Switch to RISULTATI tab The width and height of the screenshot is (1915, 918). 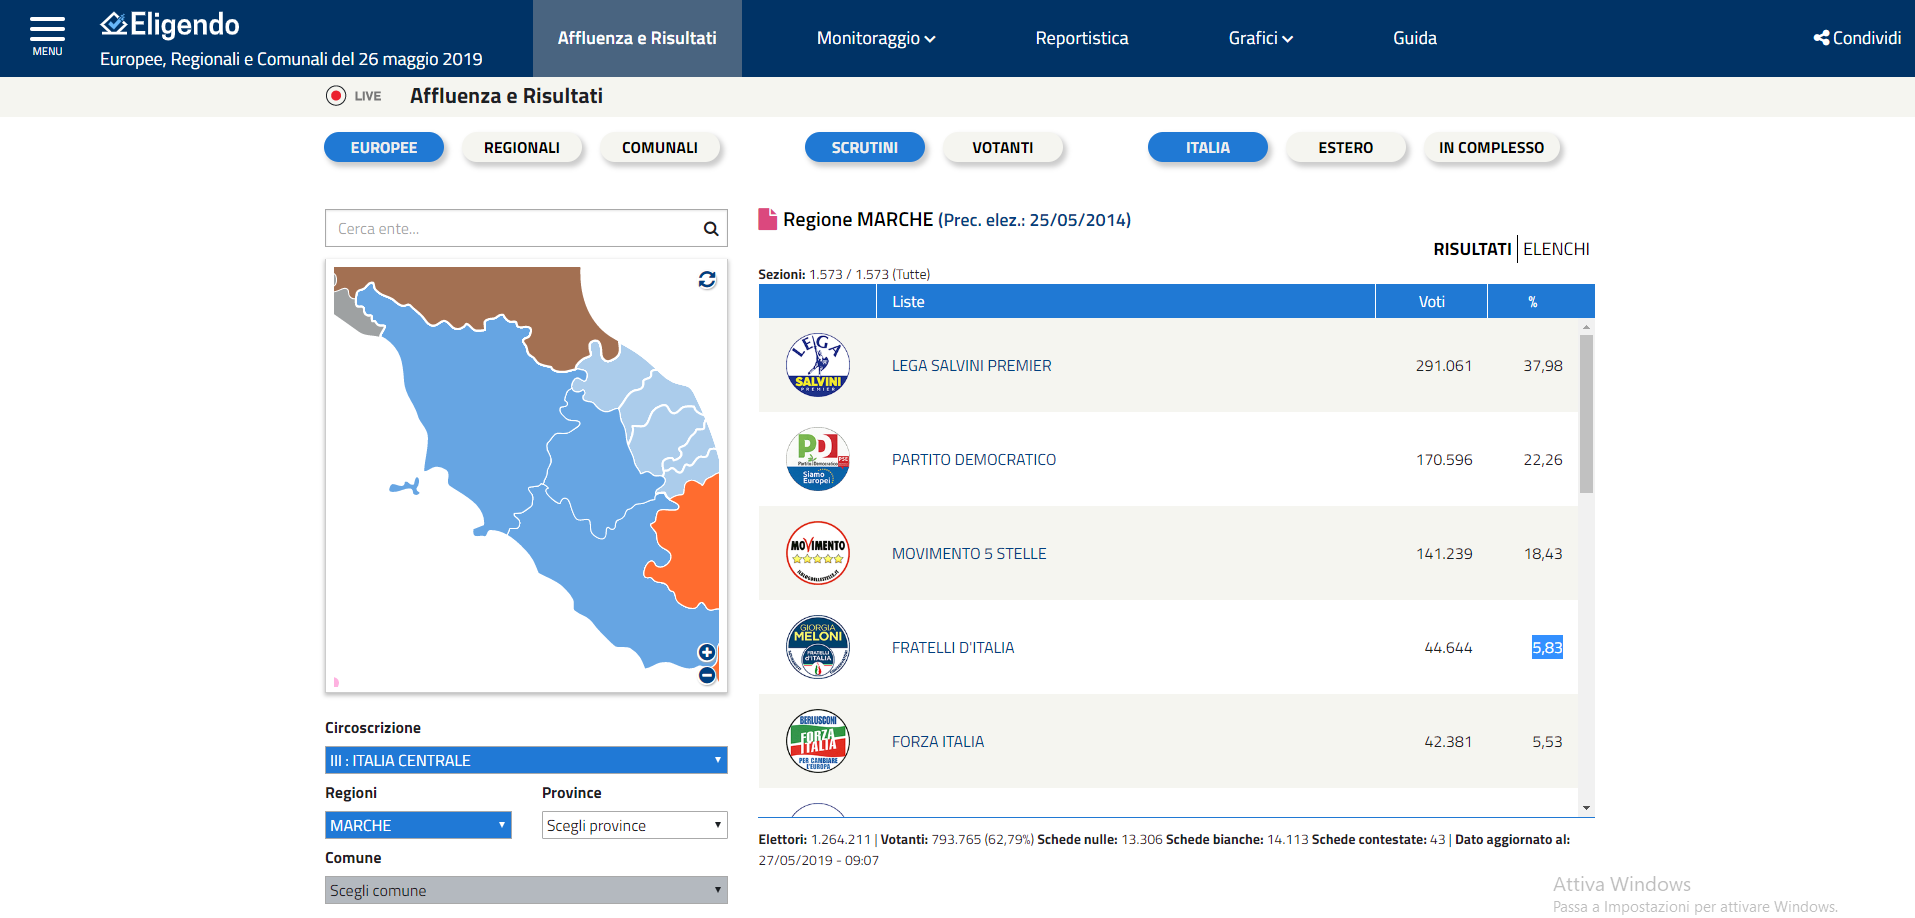[x=1472, y=249]
